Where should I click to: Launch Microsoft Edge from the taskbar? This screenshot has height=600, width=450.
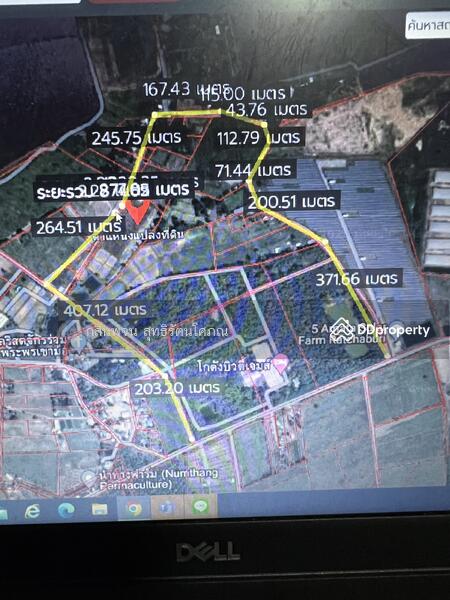[x=66, y=510]
